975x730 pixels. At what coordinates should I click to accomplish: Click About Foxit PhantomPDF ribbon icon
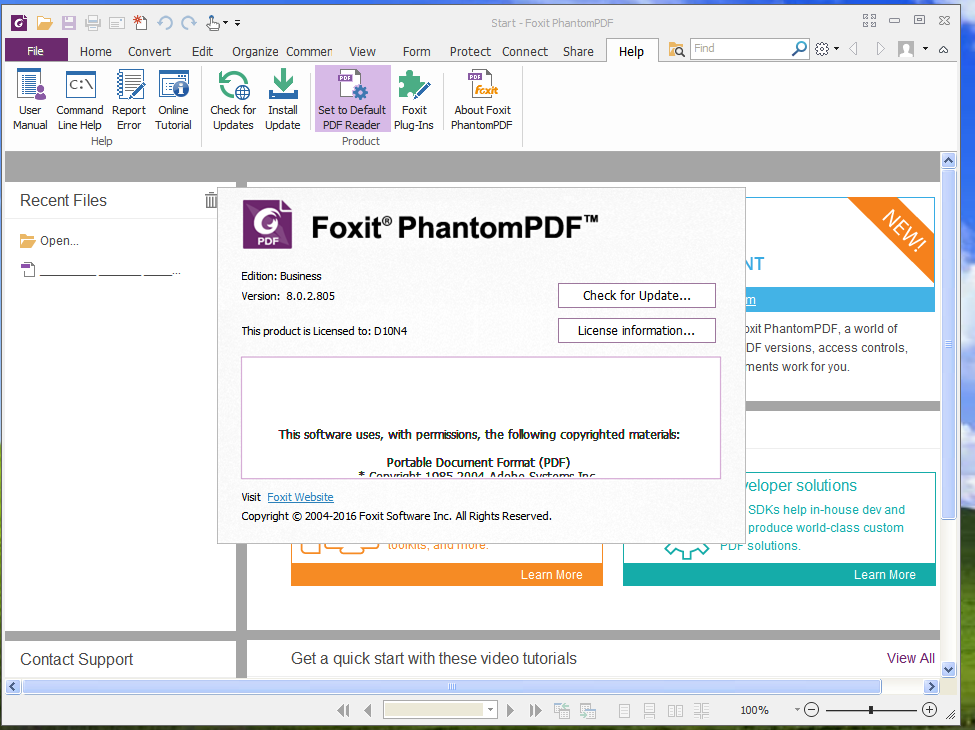pyautogui.click(x=482, y=99)
